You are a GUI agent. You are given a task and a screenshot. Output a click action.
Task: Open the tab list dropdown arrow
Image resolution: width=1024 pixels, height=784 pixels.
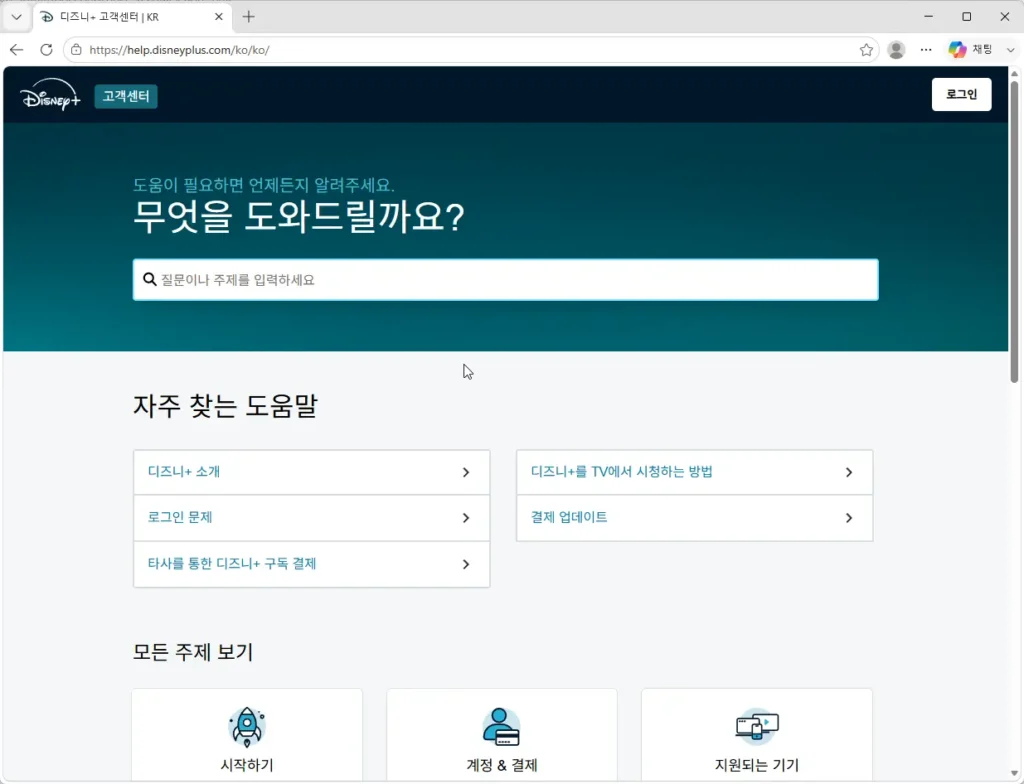pyautogui.click(x=16, y=17)
